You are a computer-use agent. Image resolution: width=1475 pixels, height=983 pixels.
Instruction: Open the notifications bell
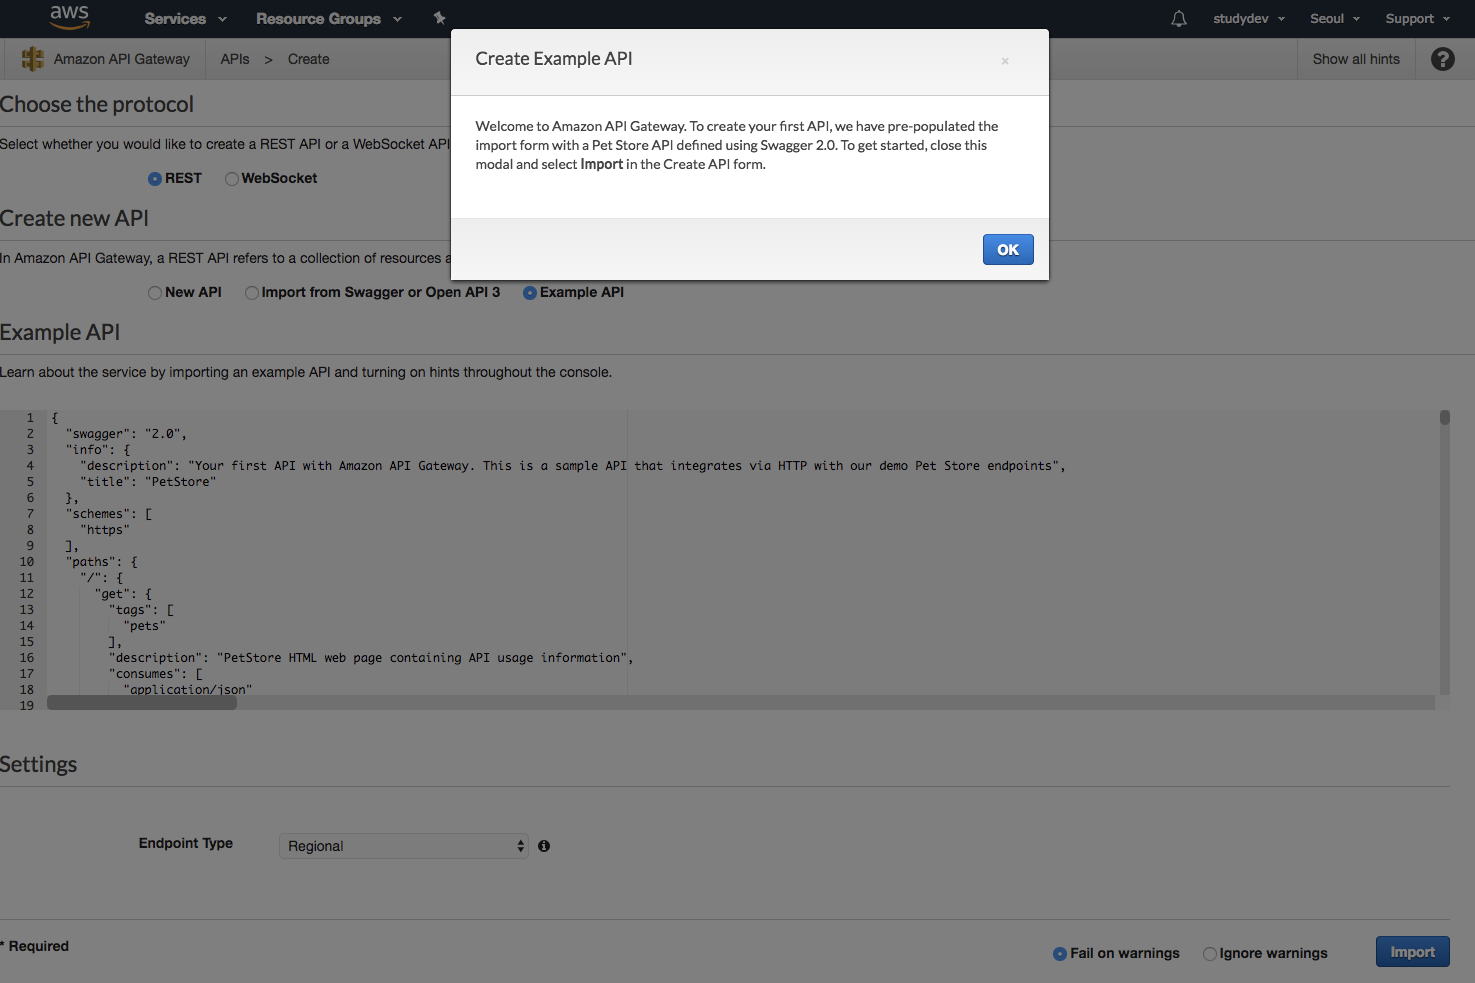pyautogui.click(x=1179, y=19)
